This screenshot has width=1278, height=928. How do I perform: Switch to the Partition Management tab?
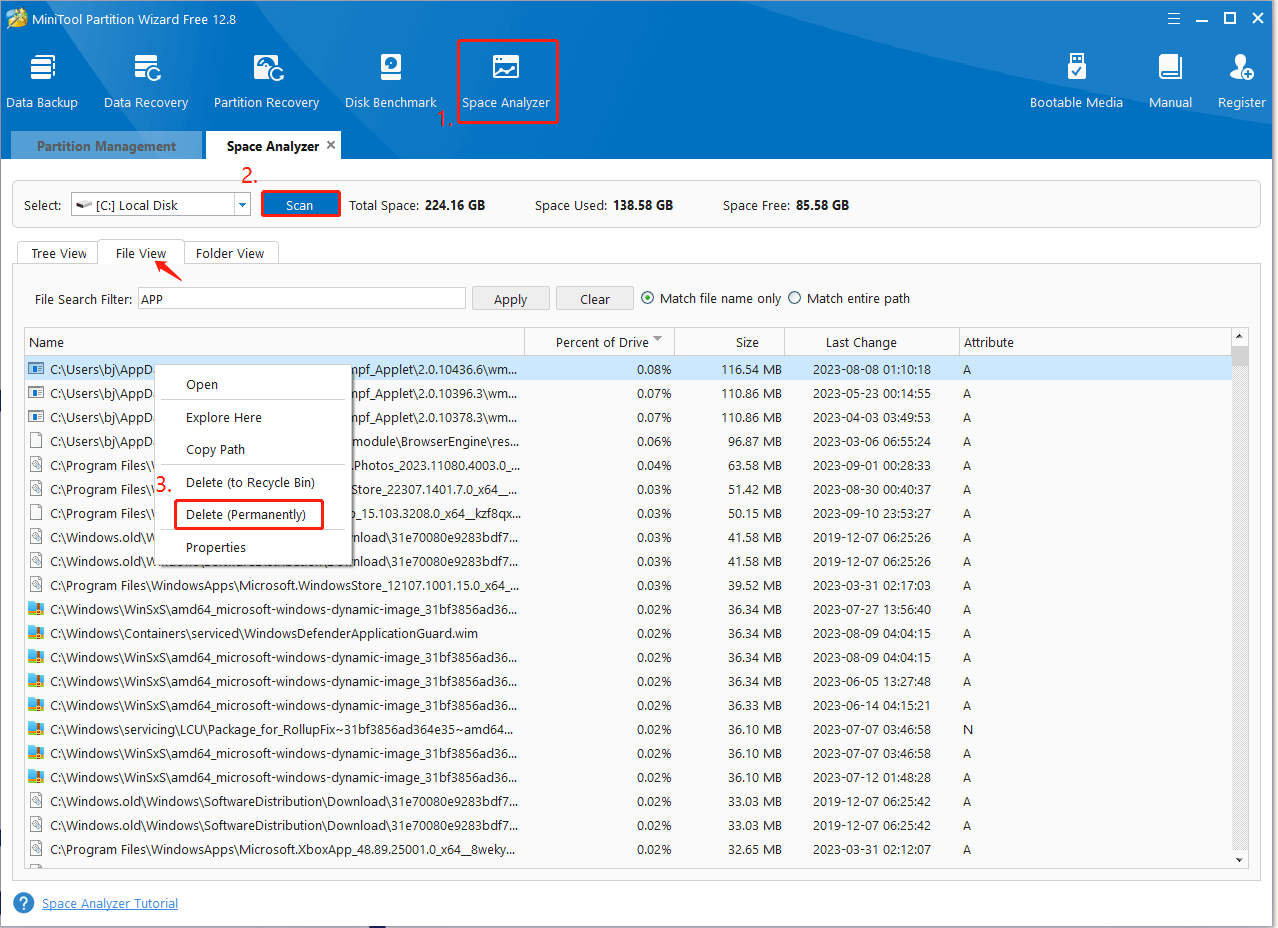(x=106, y=146)
